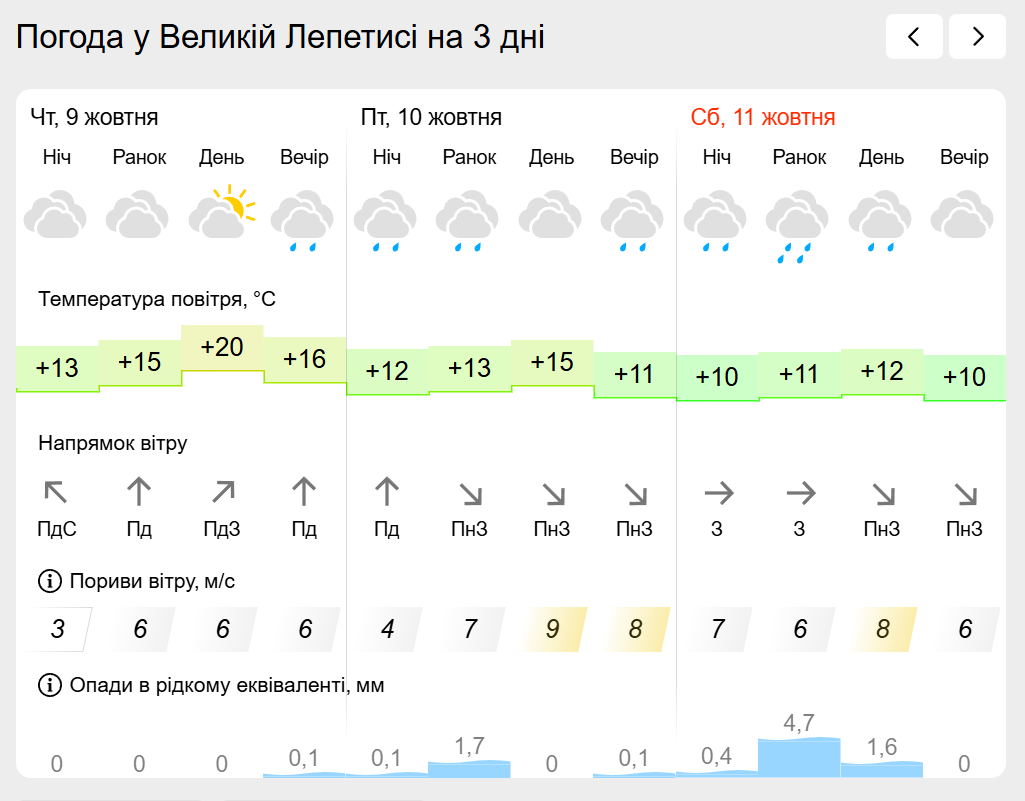The height and width of the screenshot is (801, 1025).
Task: Select the Thursday 9 October heading
Action: coord(94,118)
